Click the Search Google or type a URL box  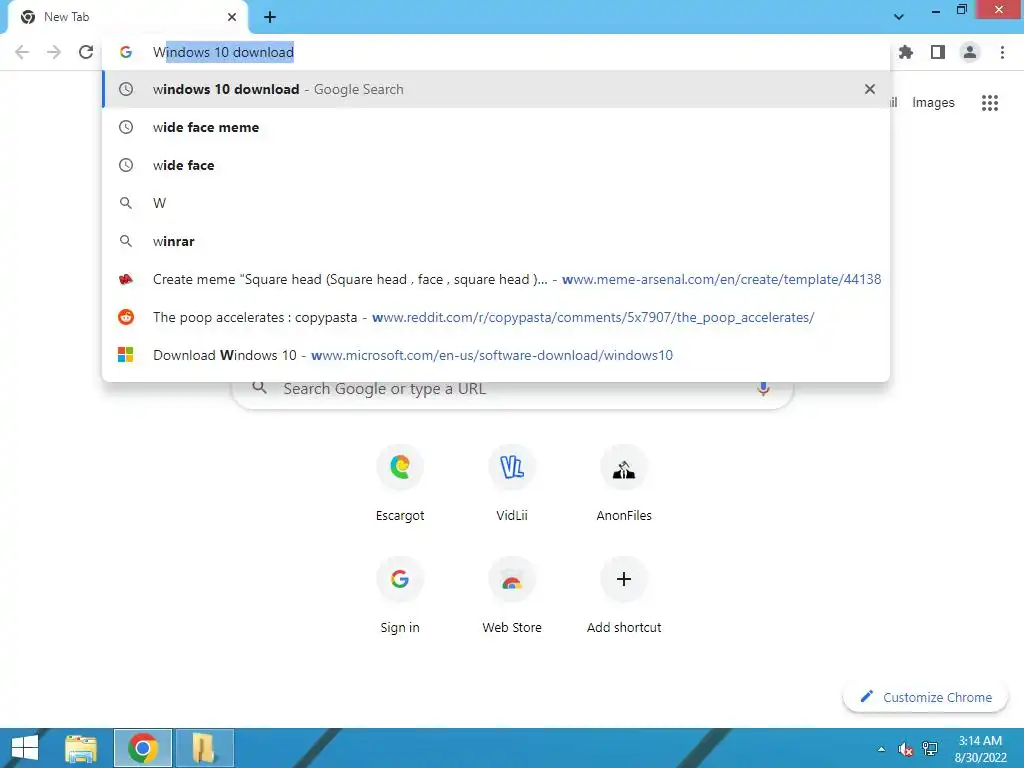pyautogui.click(x=513, y=389)
